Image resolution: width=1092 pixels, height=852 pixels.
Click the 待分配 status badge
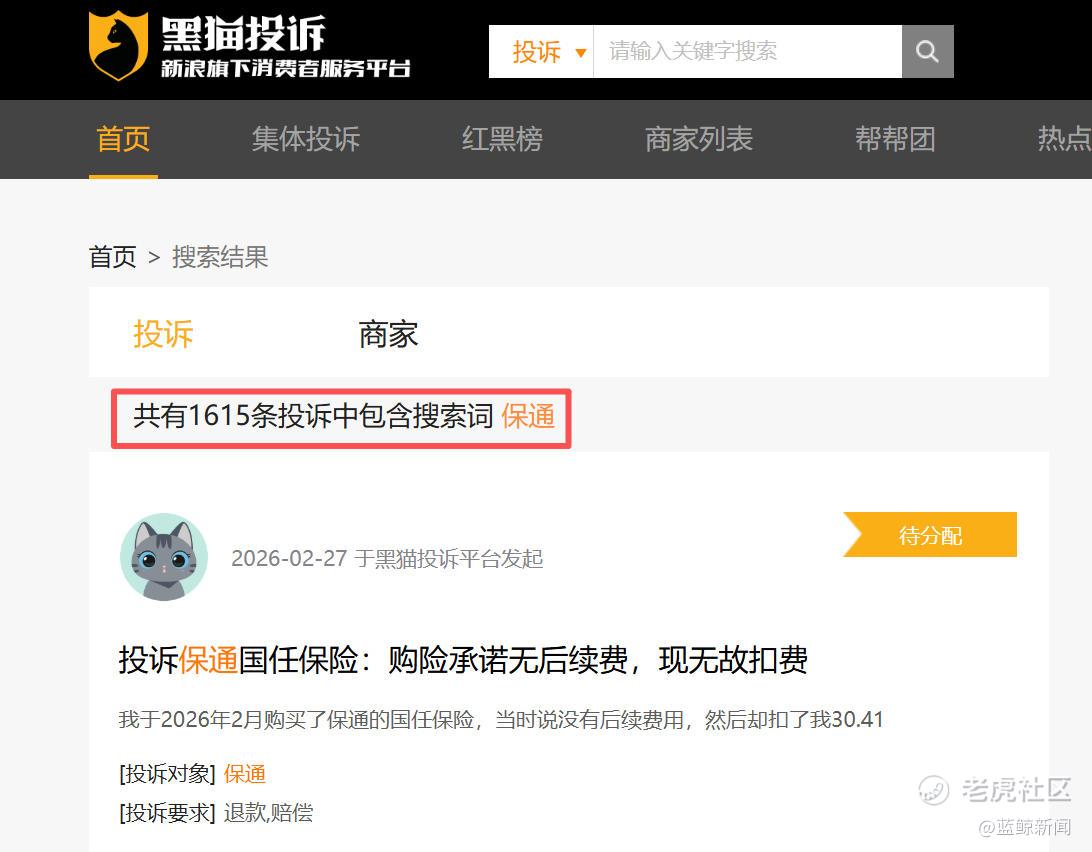point(930,534)
